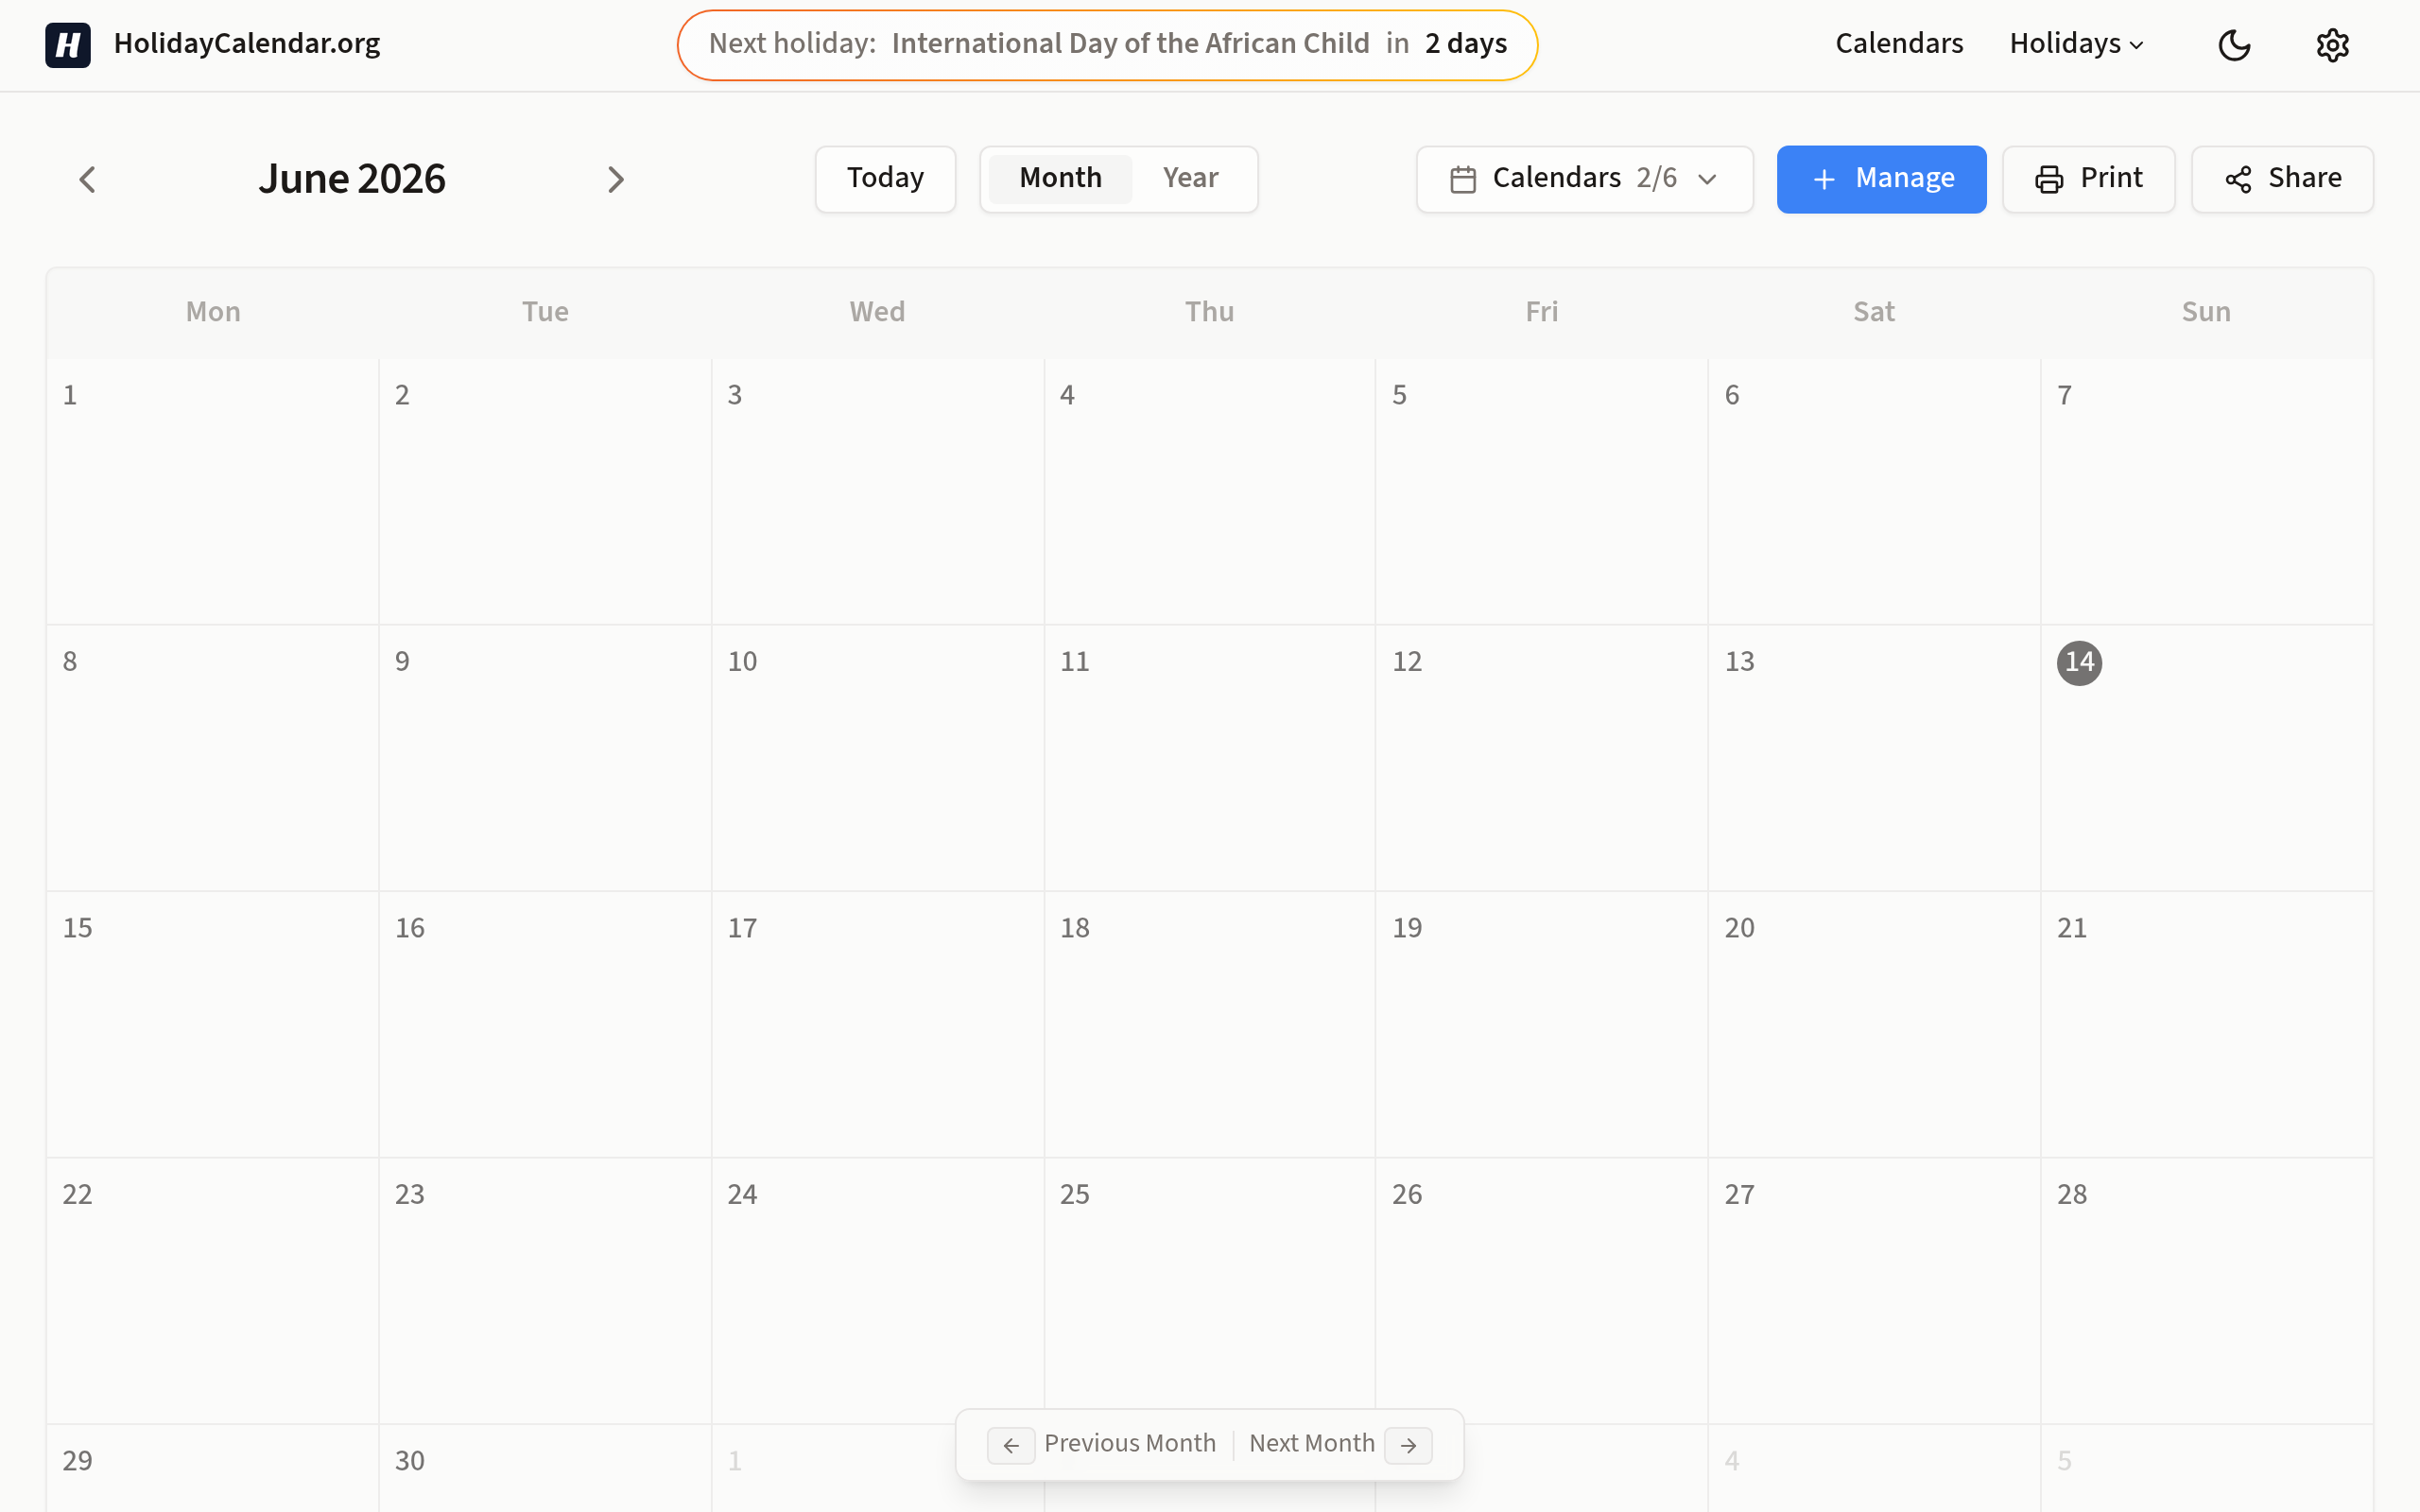Expand the Holidays dropdown menu
This screenshot has height=1512, width=2420.
click(x=2076, y=44)
